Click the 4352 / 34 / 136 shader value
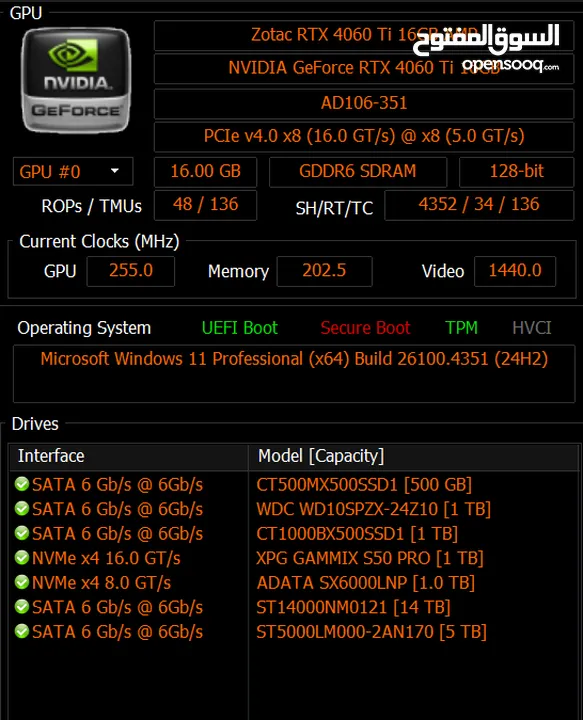 479,205
